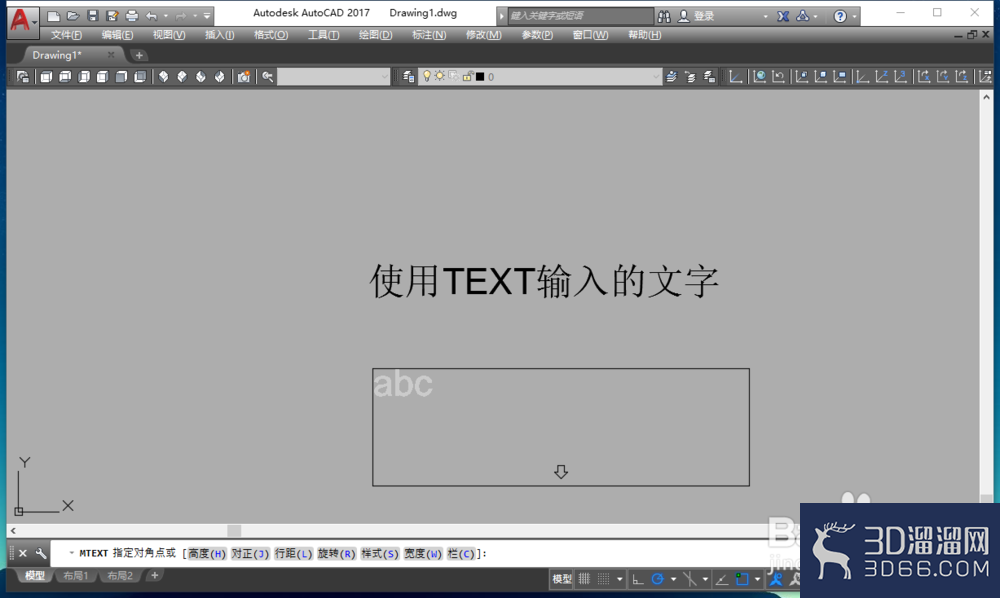Open the Layer Properties Manager icon

(409, 77)
